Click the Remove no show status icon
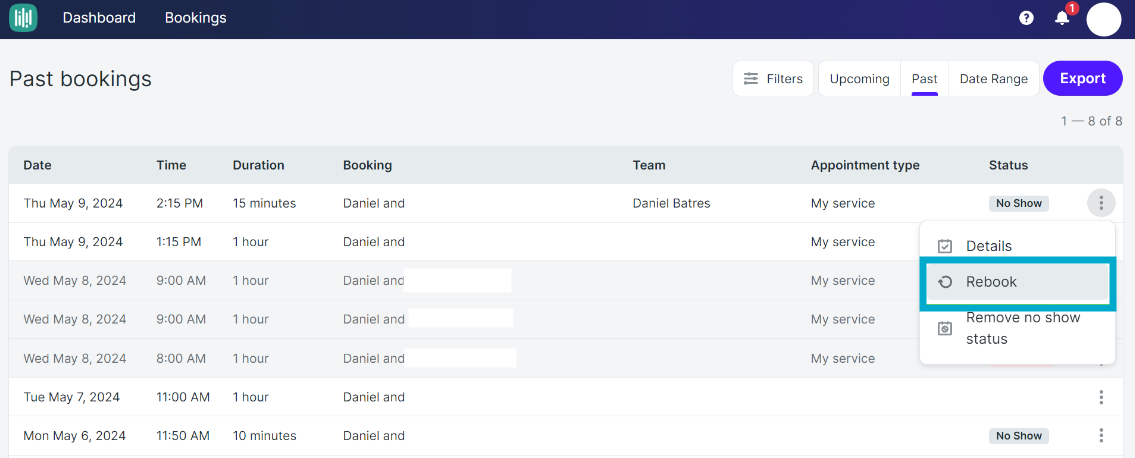Image resolution: width=1135 pixels, height=458 pixels. [945, 328]
